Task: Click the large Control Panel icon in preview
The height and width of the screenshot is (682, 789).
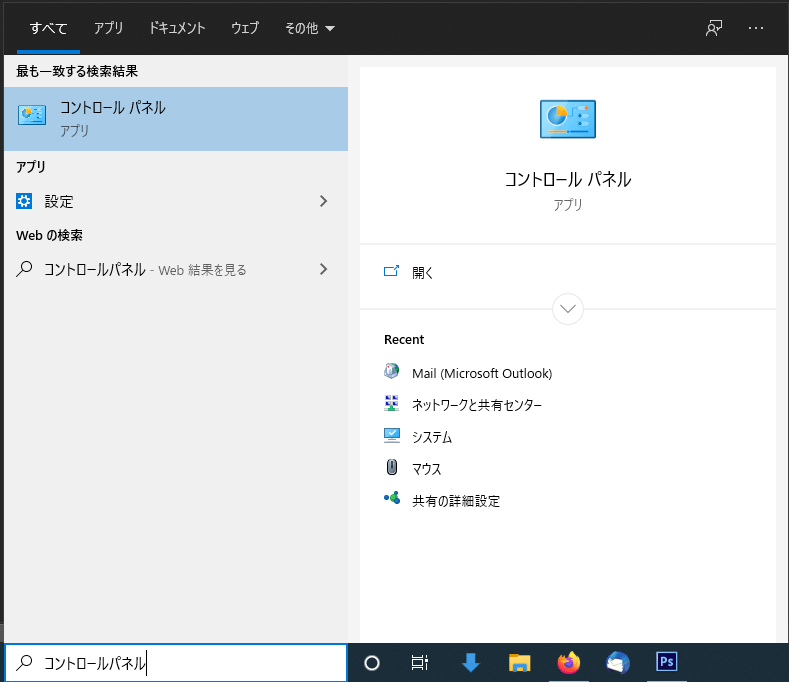Action: coord(567,120)
